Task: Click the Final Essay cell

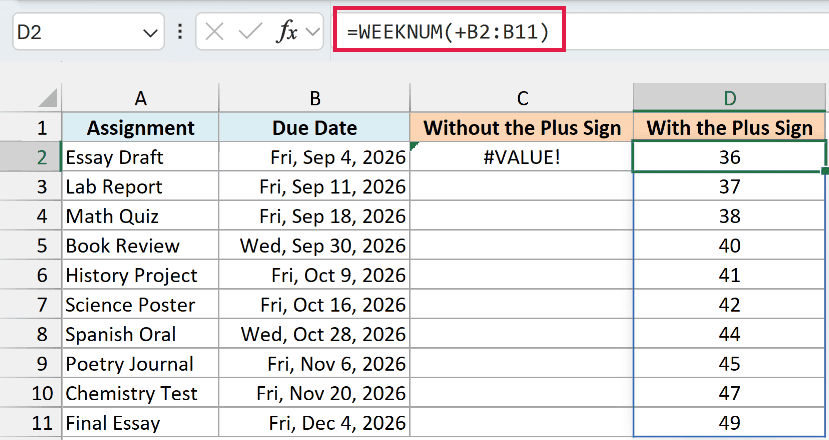Action: click(140, 423)
